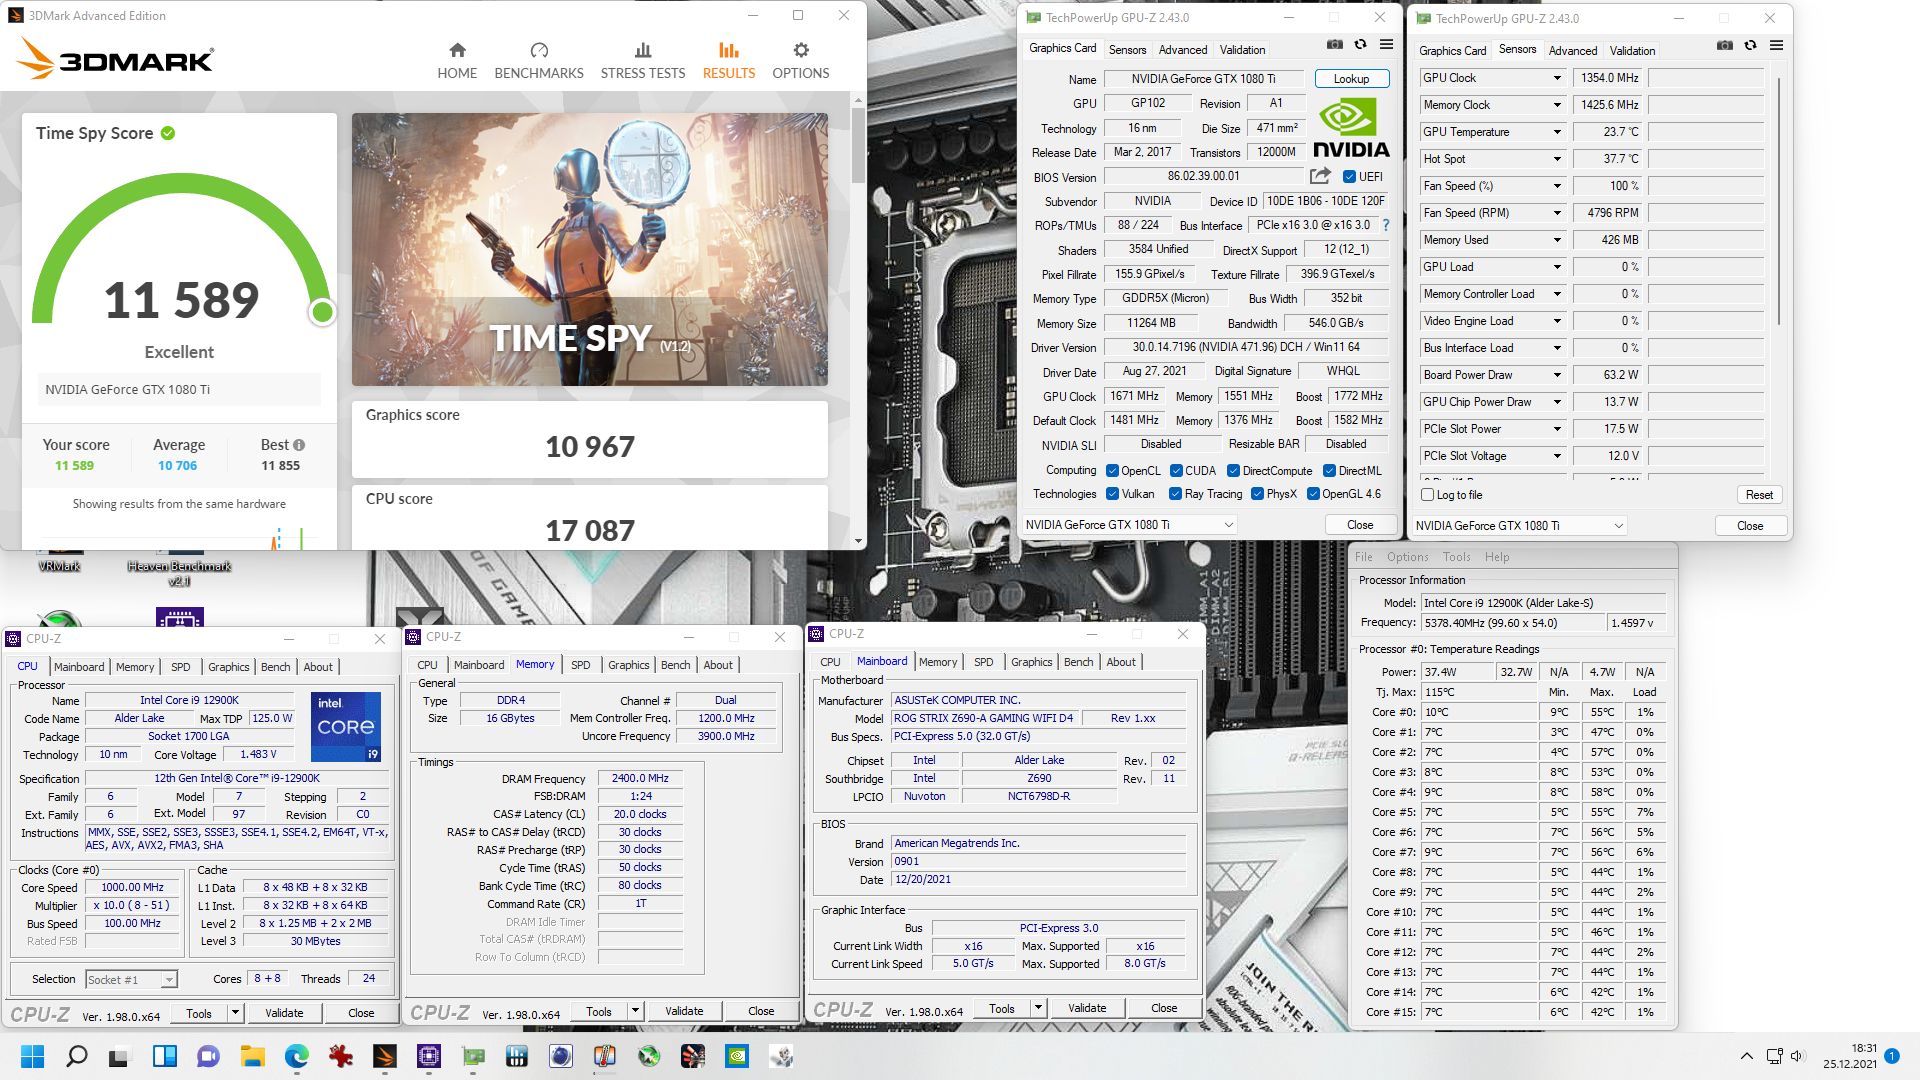Click the RESULTS nav item in 3DMark
The height and width of the screenshot is (1080, 1920).
coord(729,60)
